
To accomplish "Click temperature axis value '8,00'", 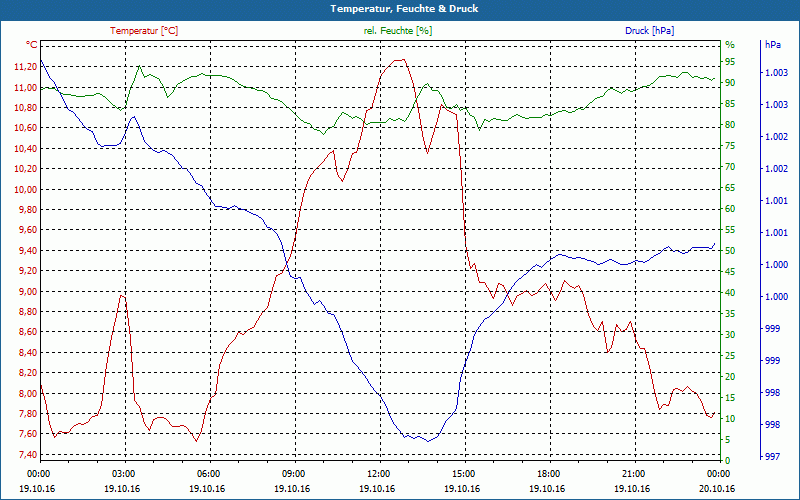I will click(28, 393).
